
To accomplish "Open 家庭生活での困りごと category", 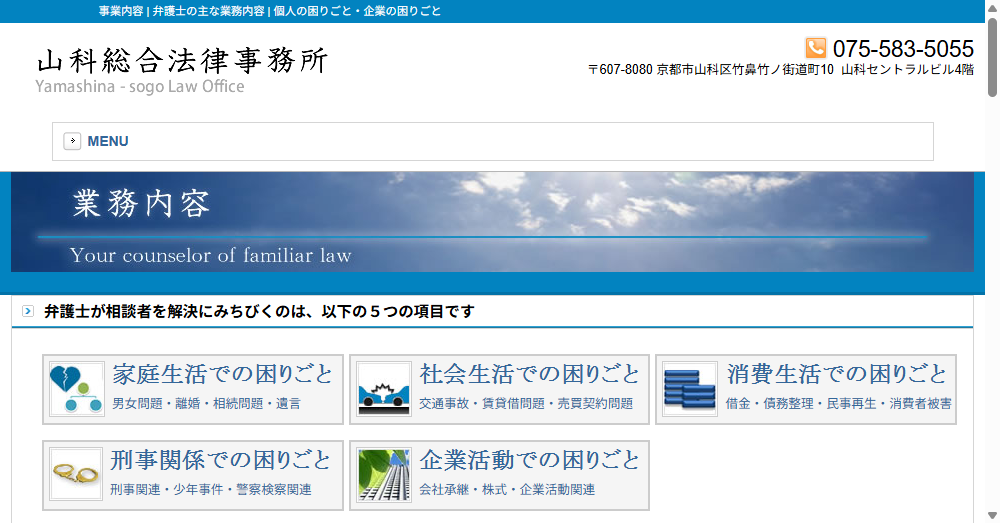I will 222,375.
